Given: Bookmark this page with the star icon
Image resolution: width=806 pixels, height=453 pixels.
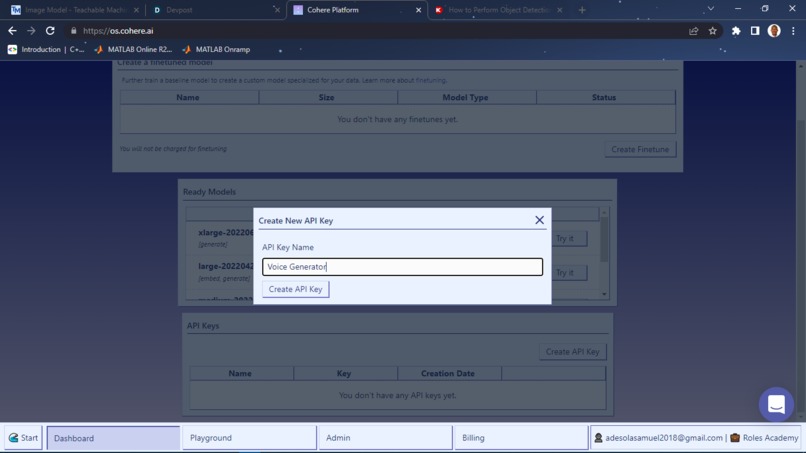Looking at the screenshot, I should (x=712, y=31).
